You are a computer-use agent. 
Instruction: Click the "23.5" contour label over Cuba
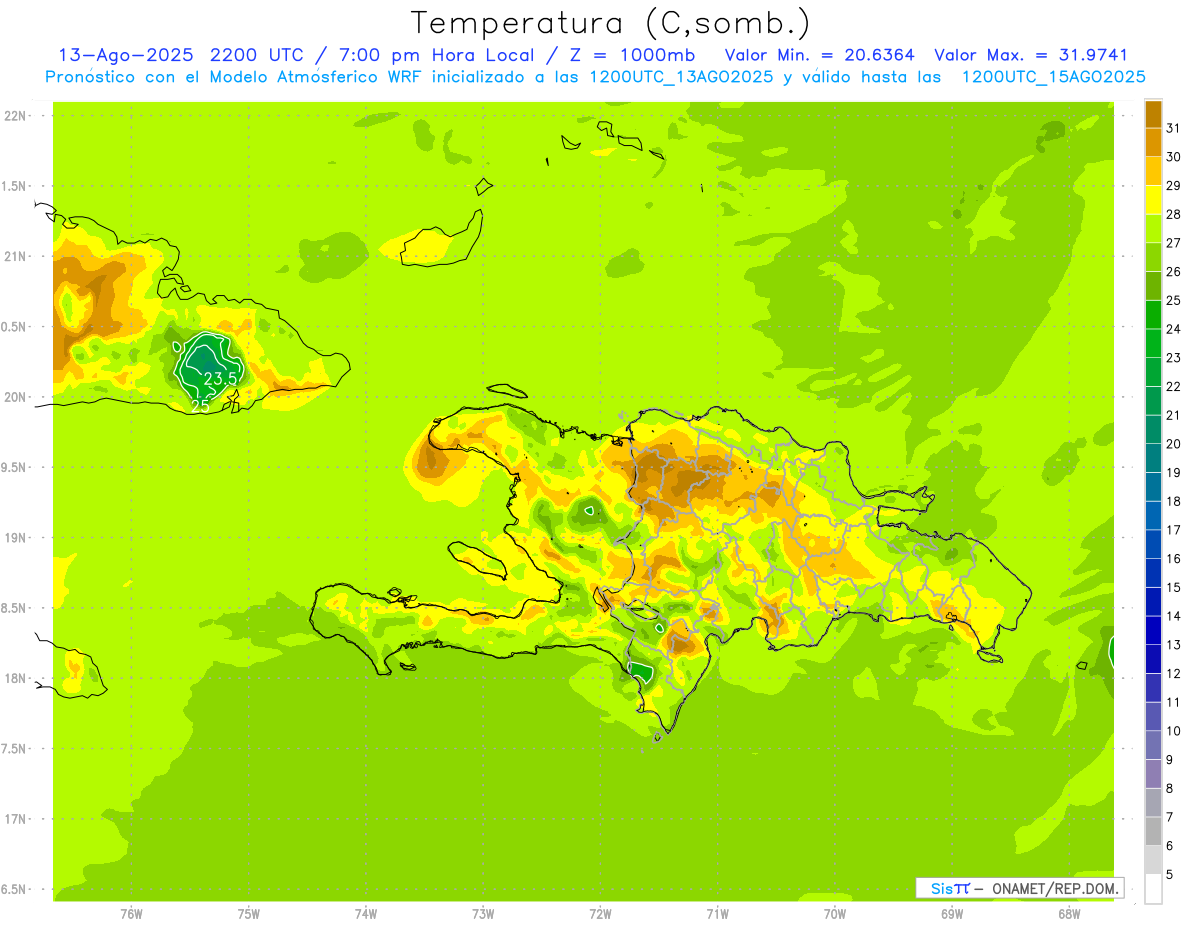(220, 379)
